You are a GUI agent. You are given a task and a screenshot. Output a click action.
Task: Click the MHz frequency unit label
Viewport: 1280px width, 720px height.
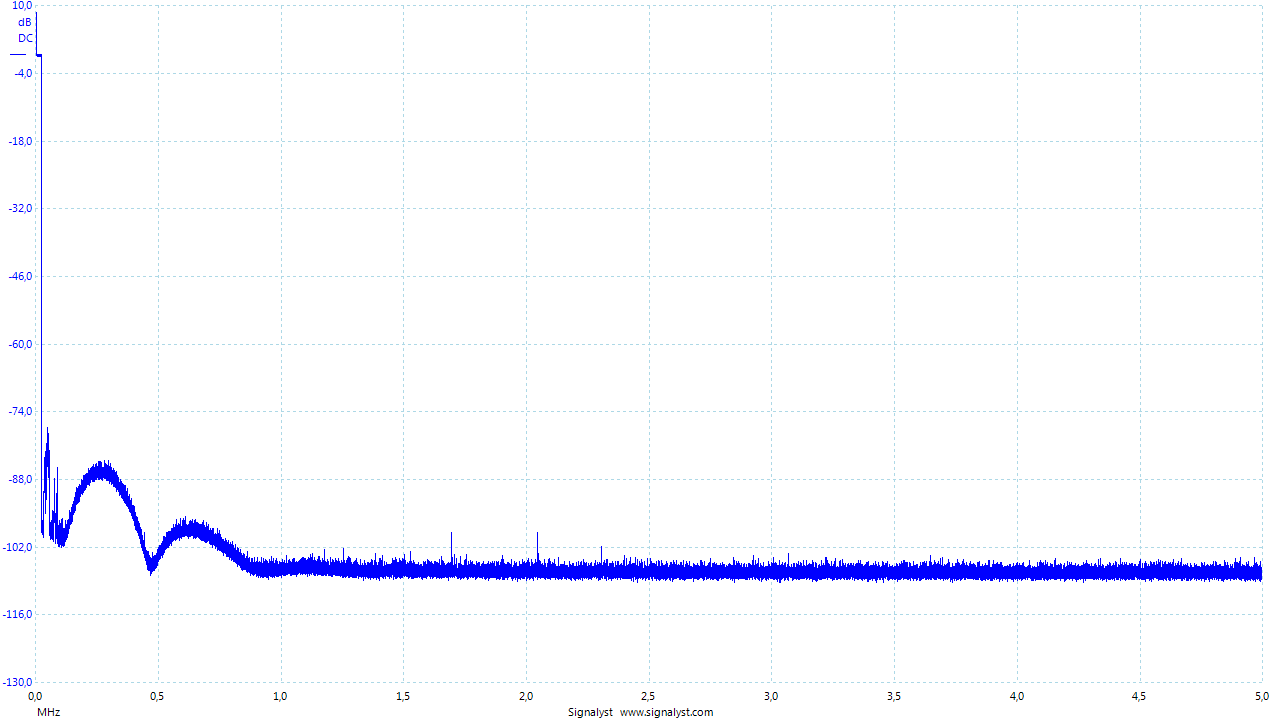(x=48, y=712)
